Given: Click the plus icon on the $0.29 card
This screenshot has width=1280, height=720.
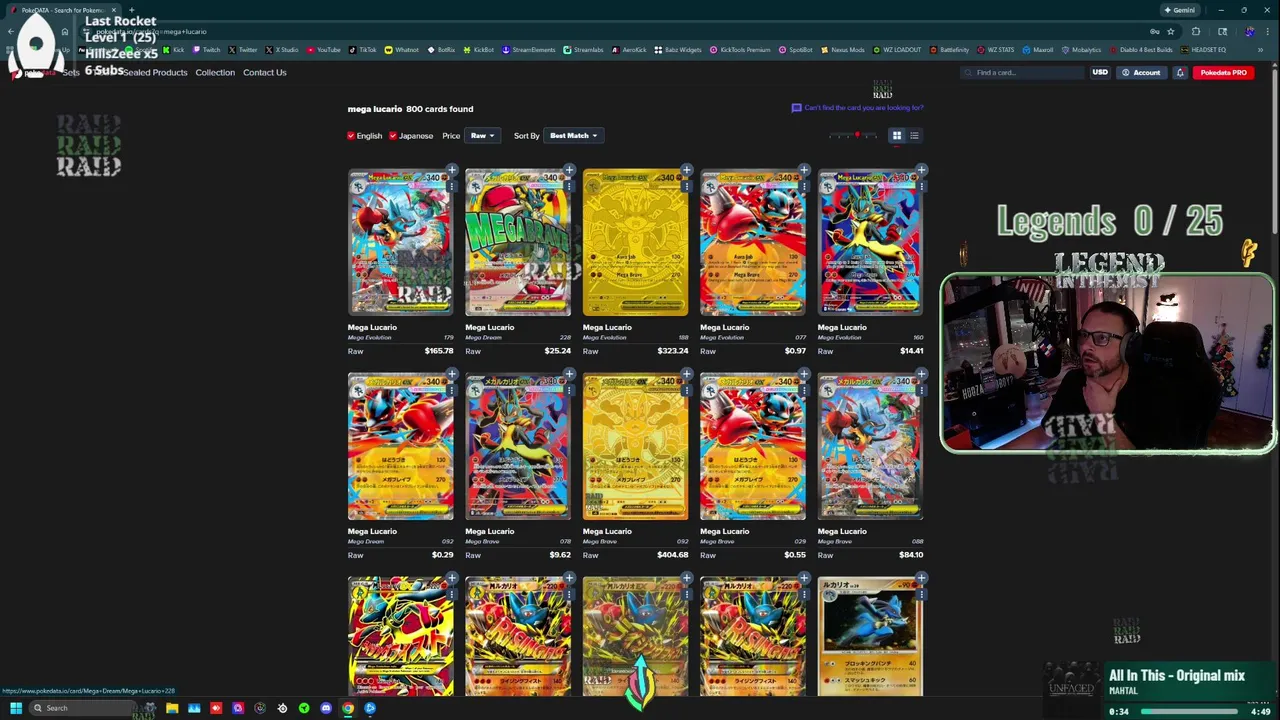Looking at the screenshot, I should pyautogui.click(x=452, y=374).
